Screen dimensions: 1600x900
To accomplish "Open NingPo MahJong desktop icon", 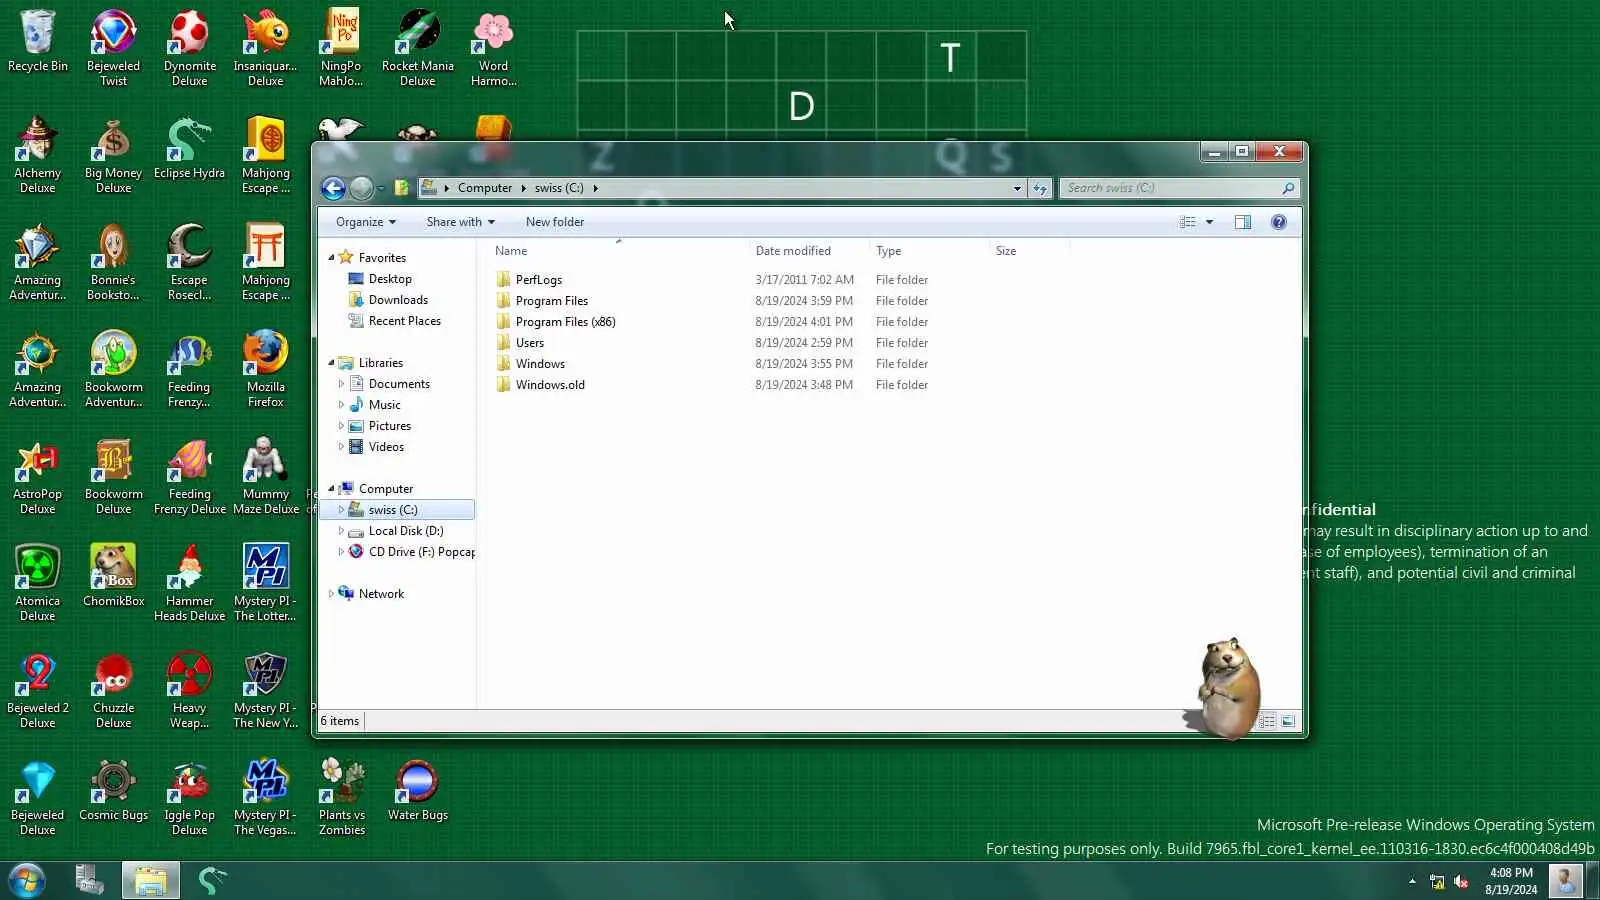I will point(341,47).
